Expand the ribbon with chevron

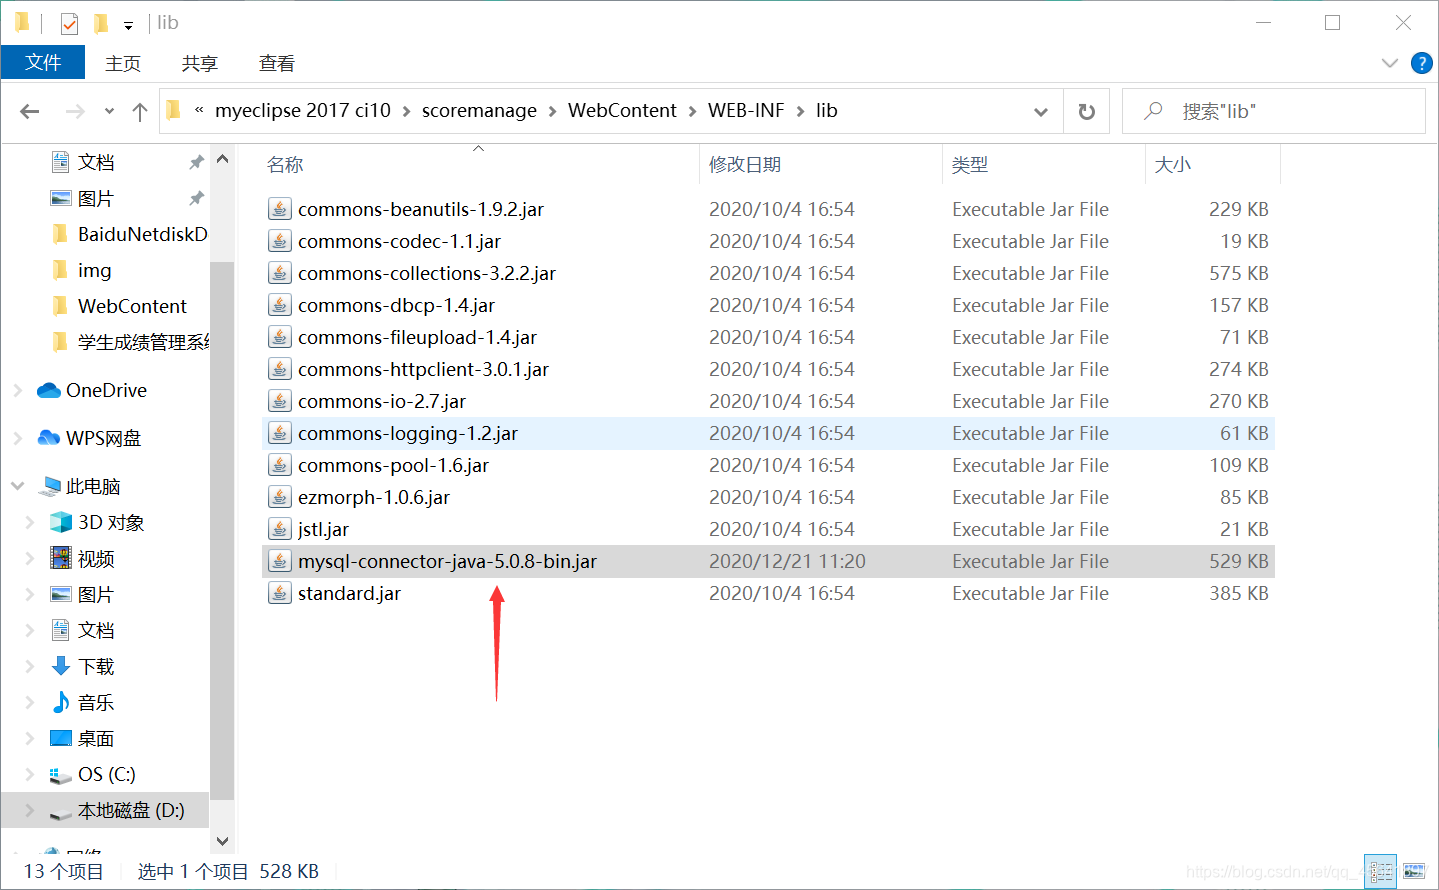tap(1389, 63)
